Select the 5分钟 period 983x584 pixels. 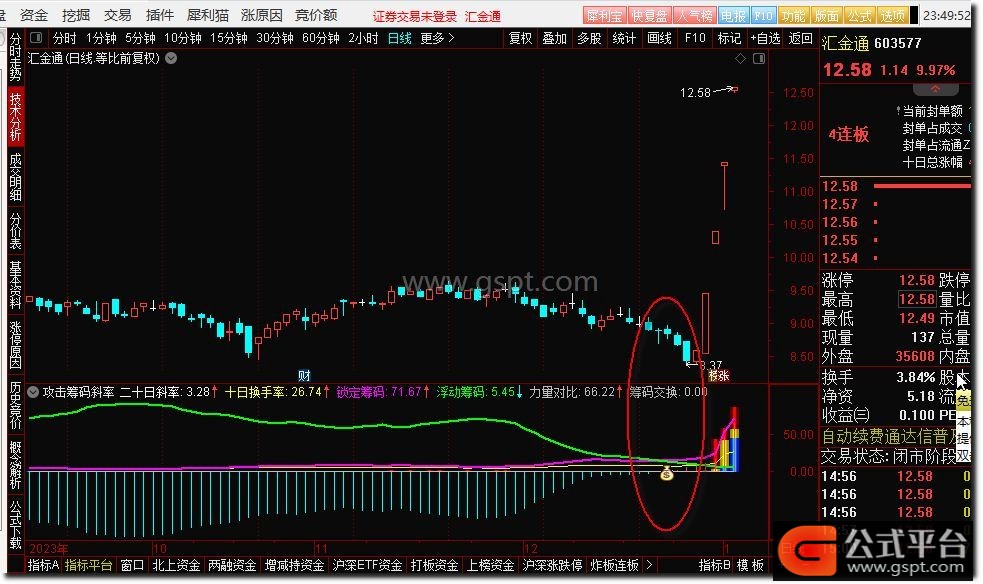(140, 38)
